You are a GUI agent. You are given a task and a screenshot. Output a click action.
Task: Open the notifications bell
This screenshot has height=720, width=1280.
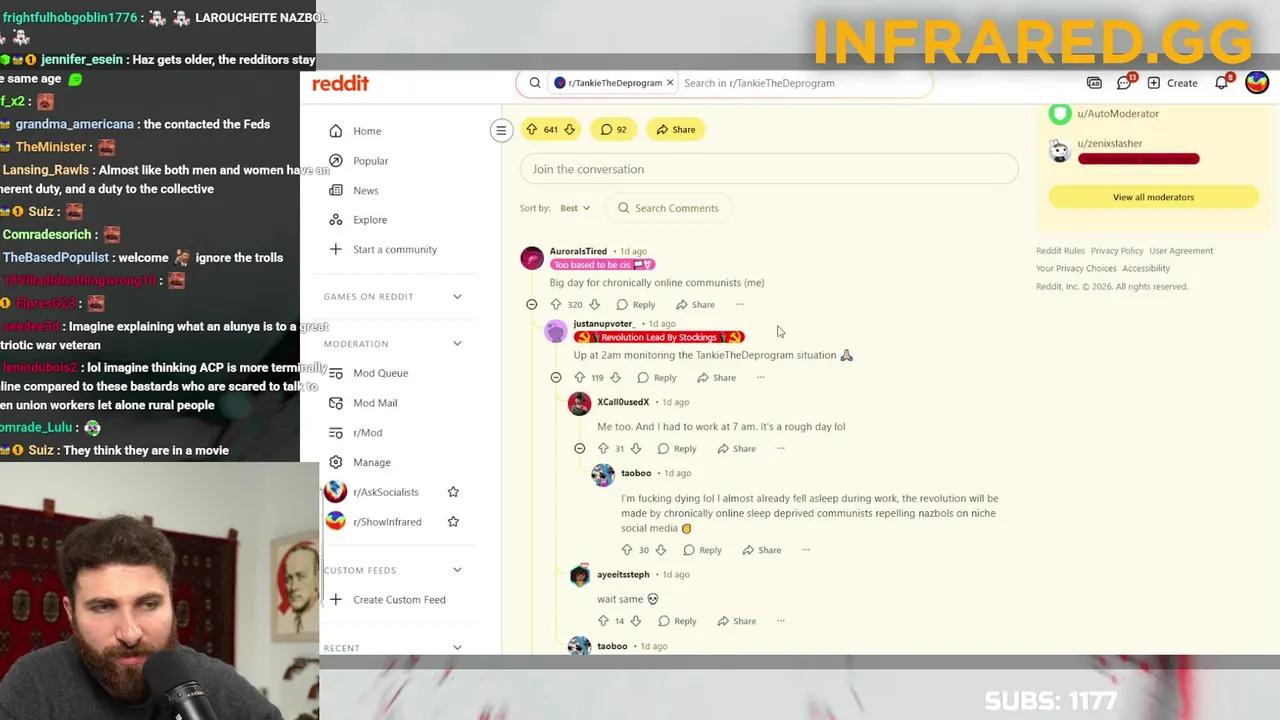pos(1222,83)
